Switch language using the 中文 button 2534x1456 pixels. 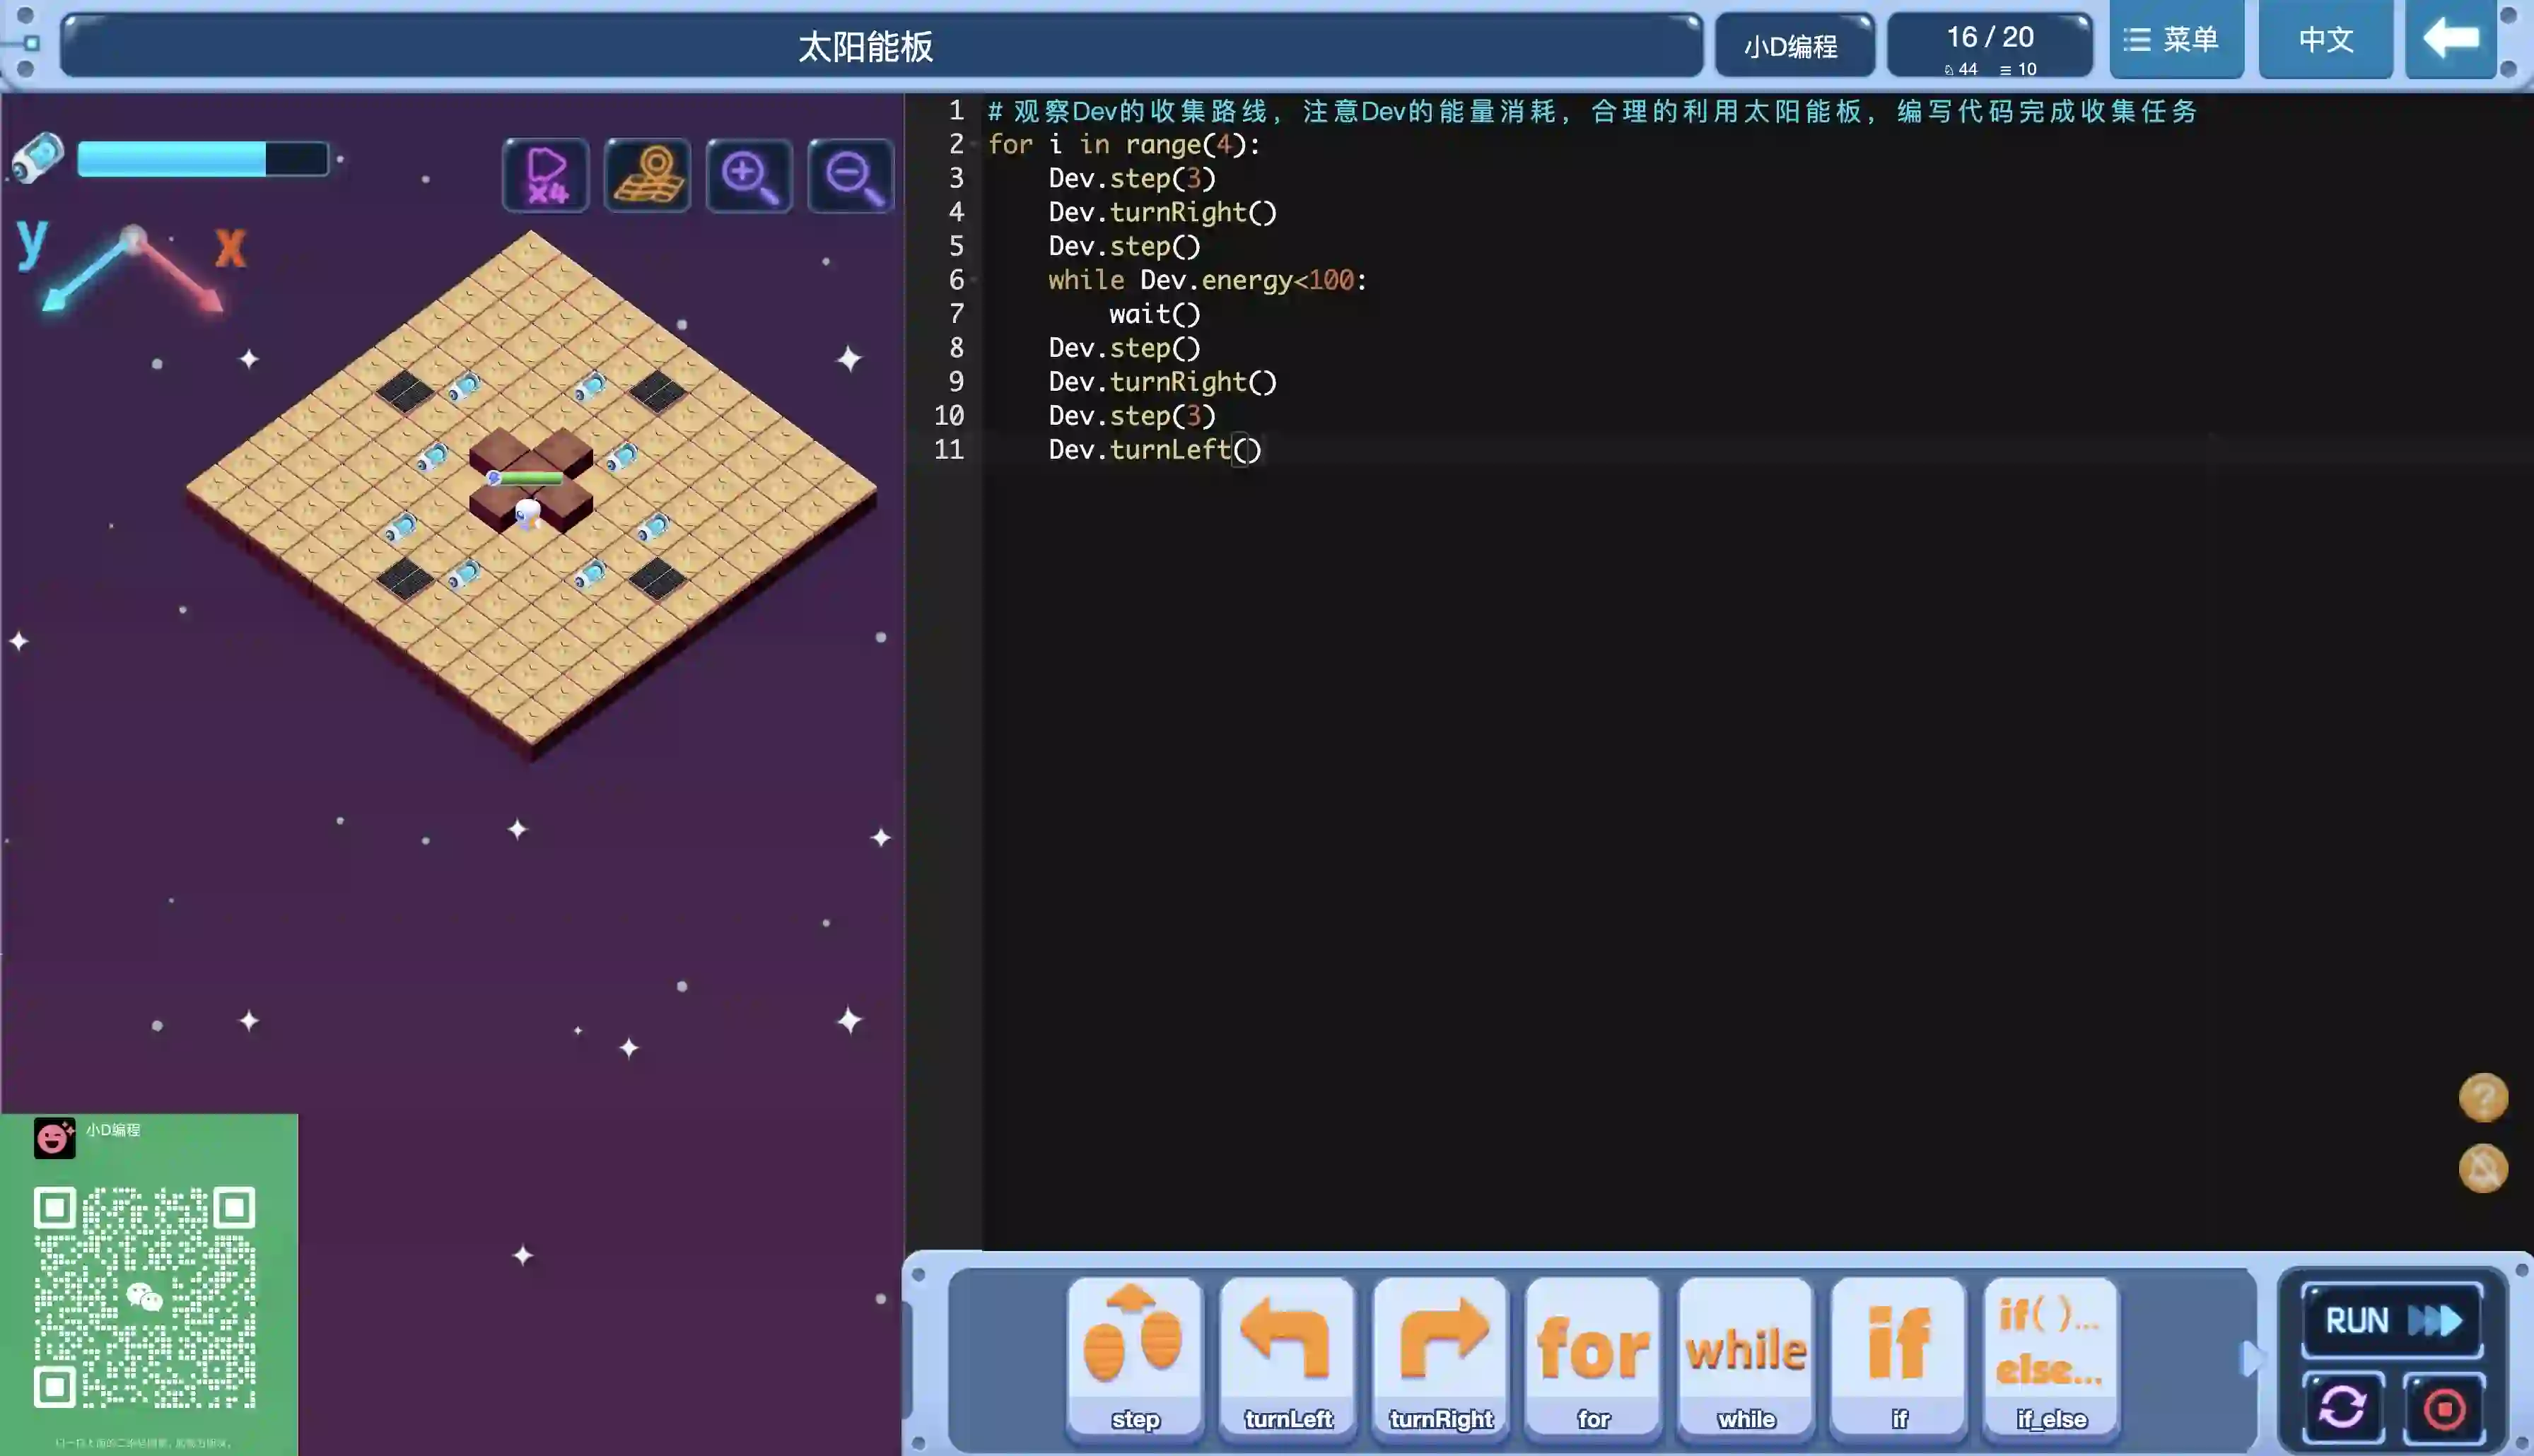tap(2325, 40)
